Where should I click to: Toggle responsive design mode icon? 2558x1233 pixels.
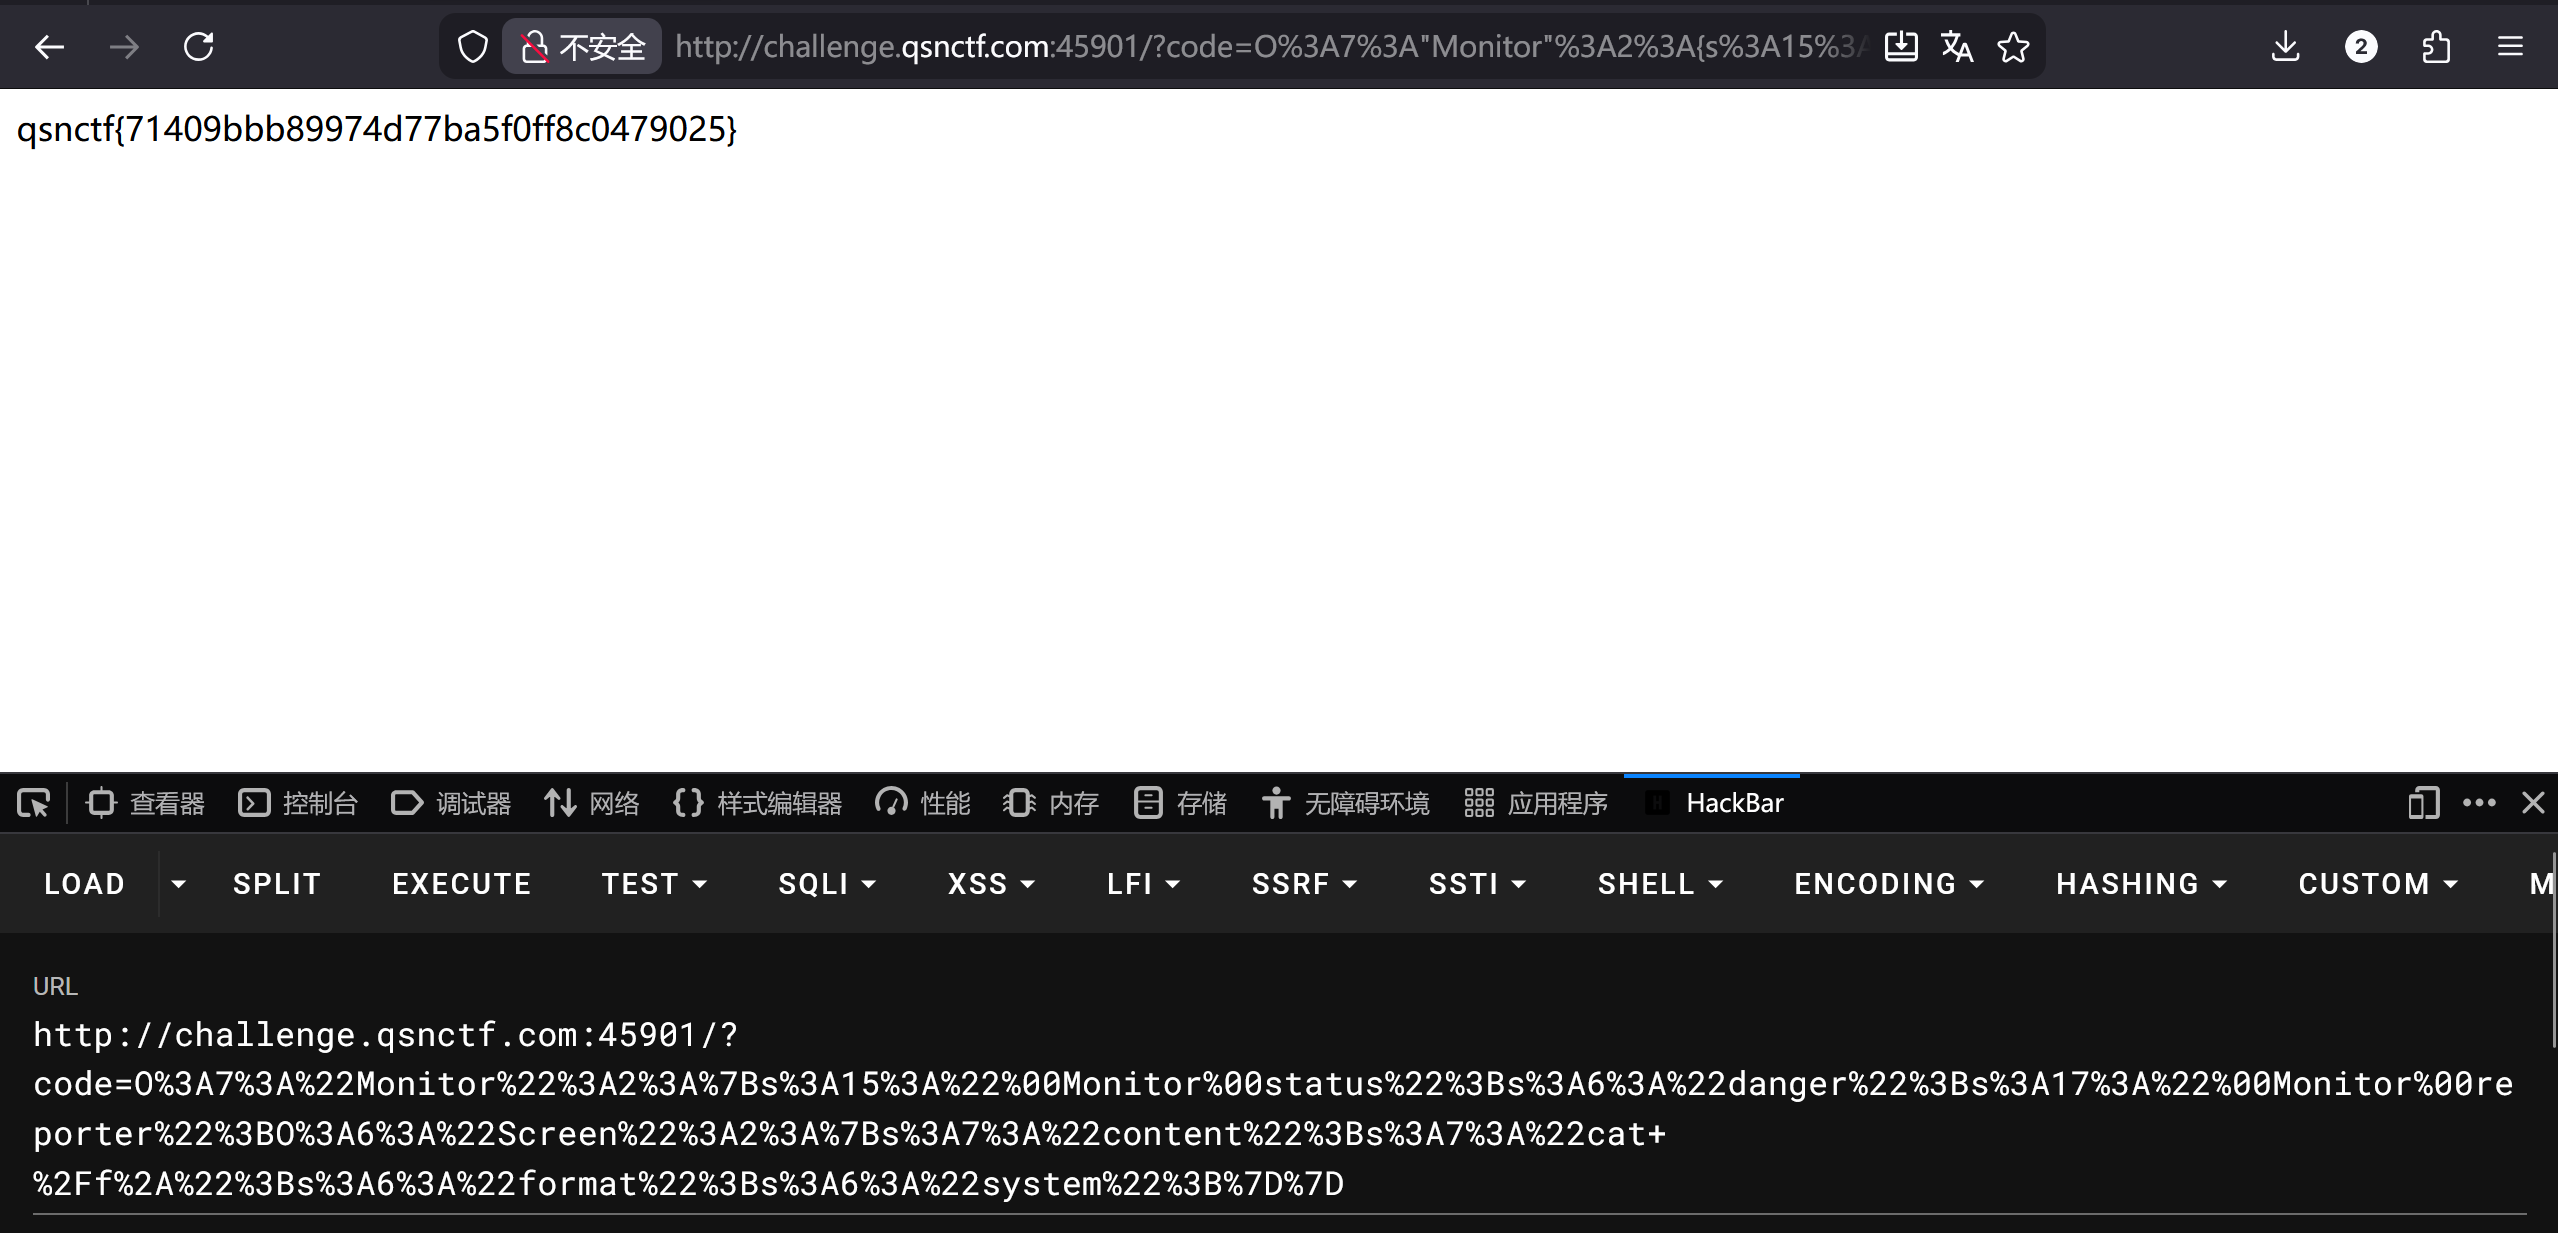tap(2423, 803)
